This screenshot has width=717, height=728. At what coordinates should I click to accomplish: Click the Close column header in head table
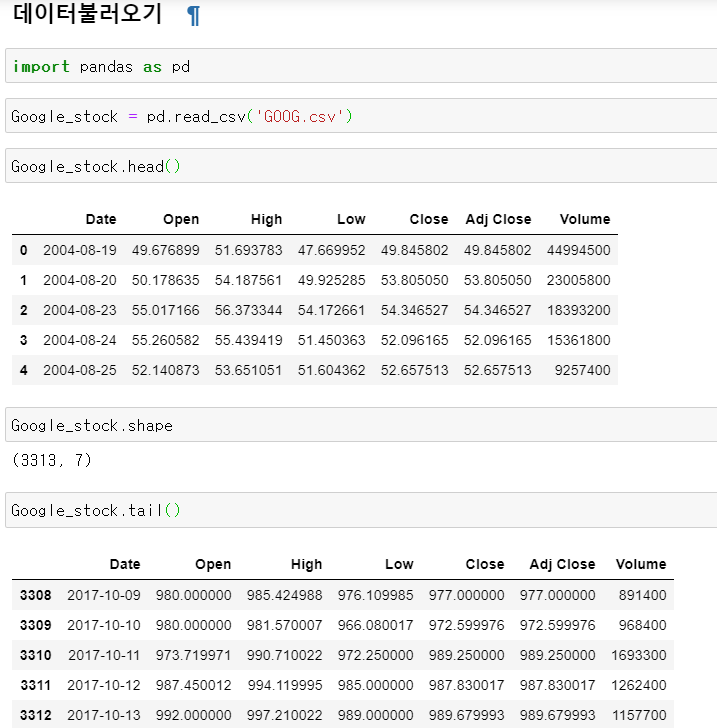coord(429,219)
